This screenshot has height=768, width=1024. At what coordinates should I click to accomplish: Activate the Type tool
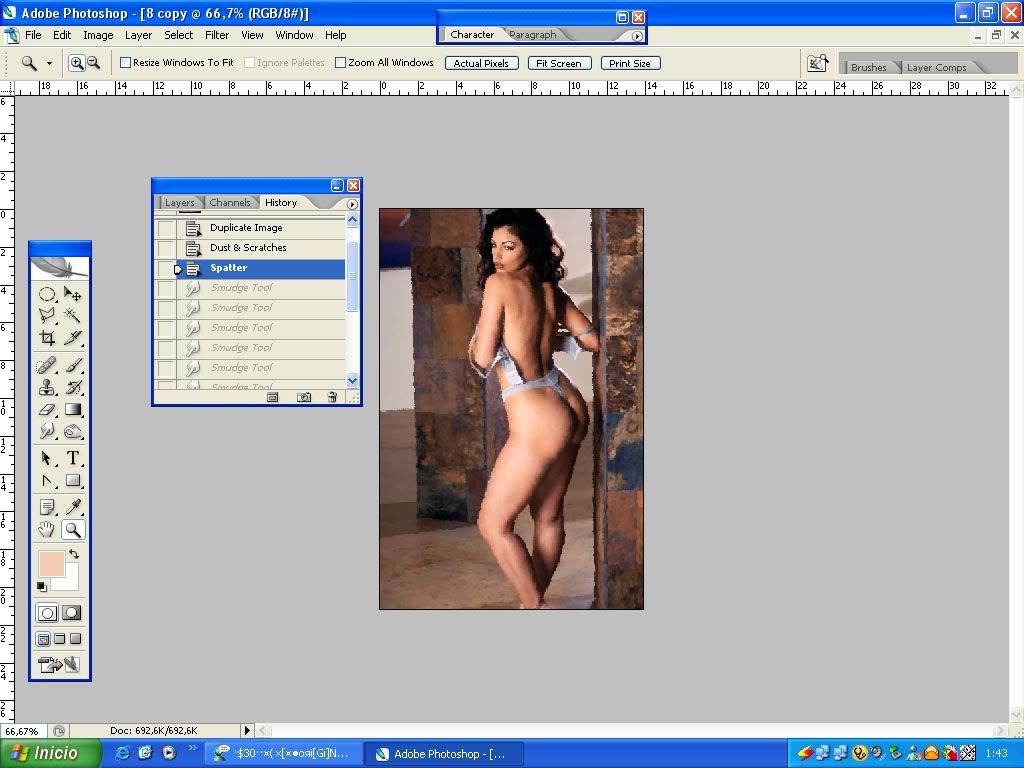point(72,458)
